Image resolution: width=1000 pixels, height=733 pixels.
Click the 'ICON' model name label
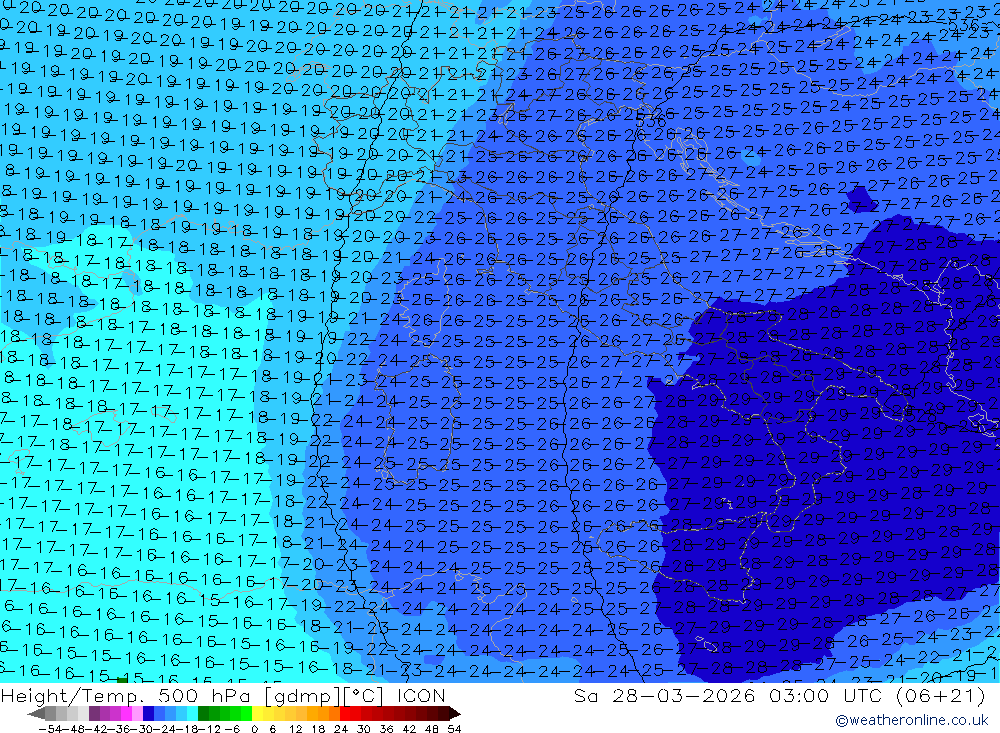point(422,695)
